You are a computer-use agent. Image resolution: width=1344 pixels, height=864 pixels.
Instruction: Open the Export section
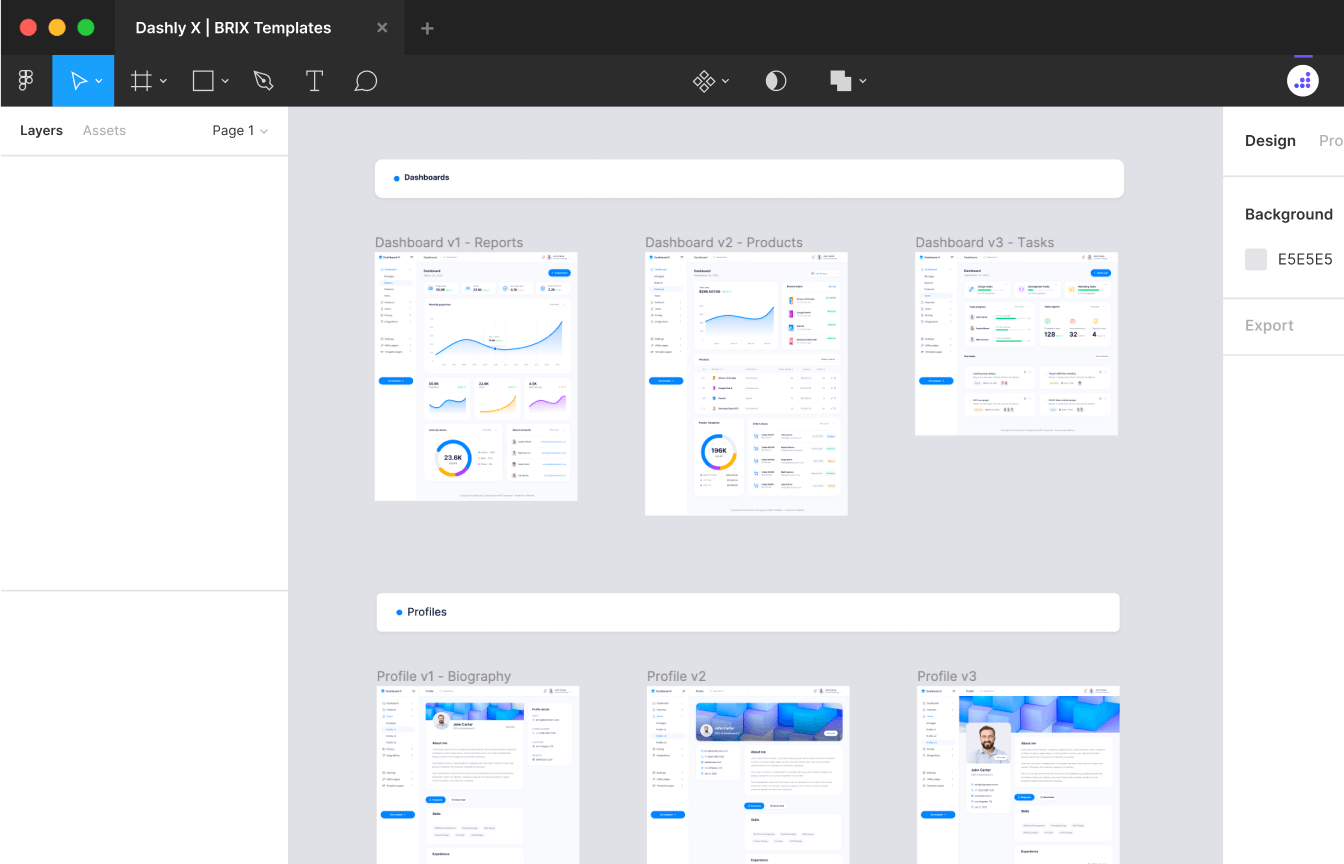[x=1269, y=325]
